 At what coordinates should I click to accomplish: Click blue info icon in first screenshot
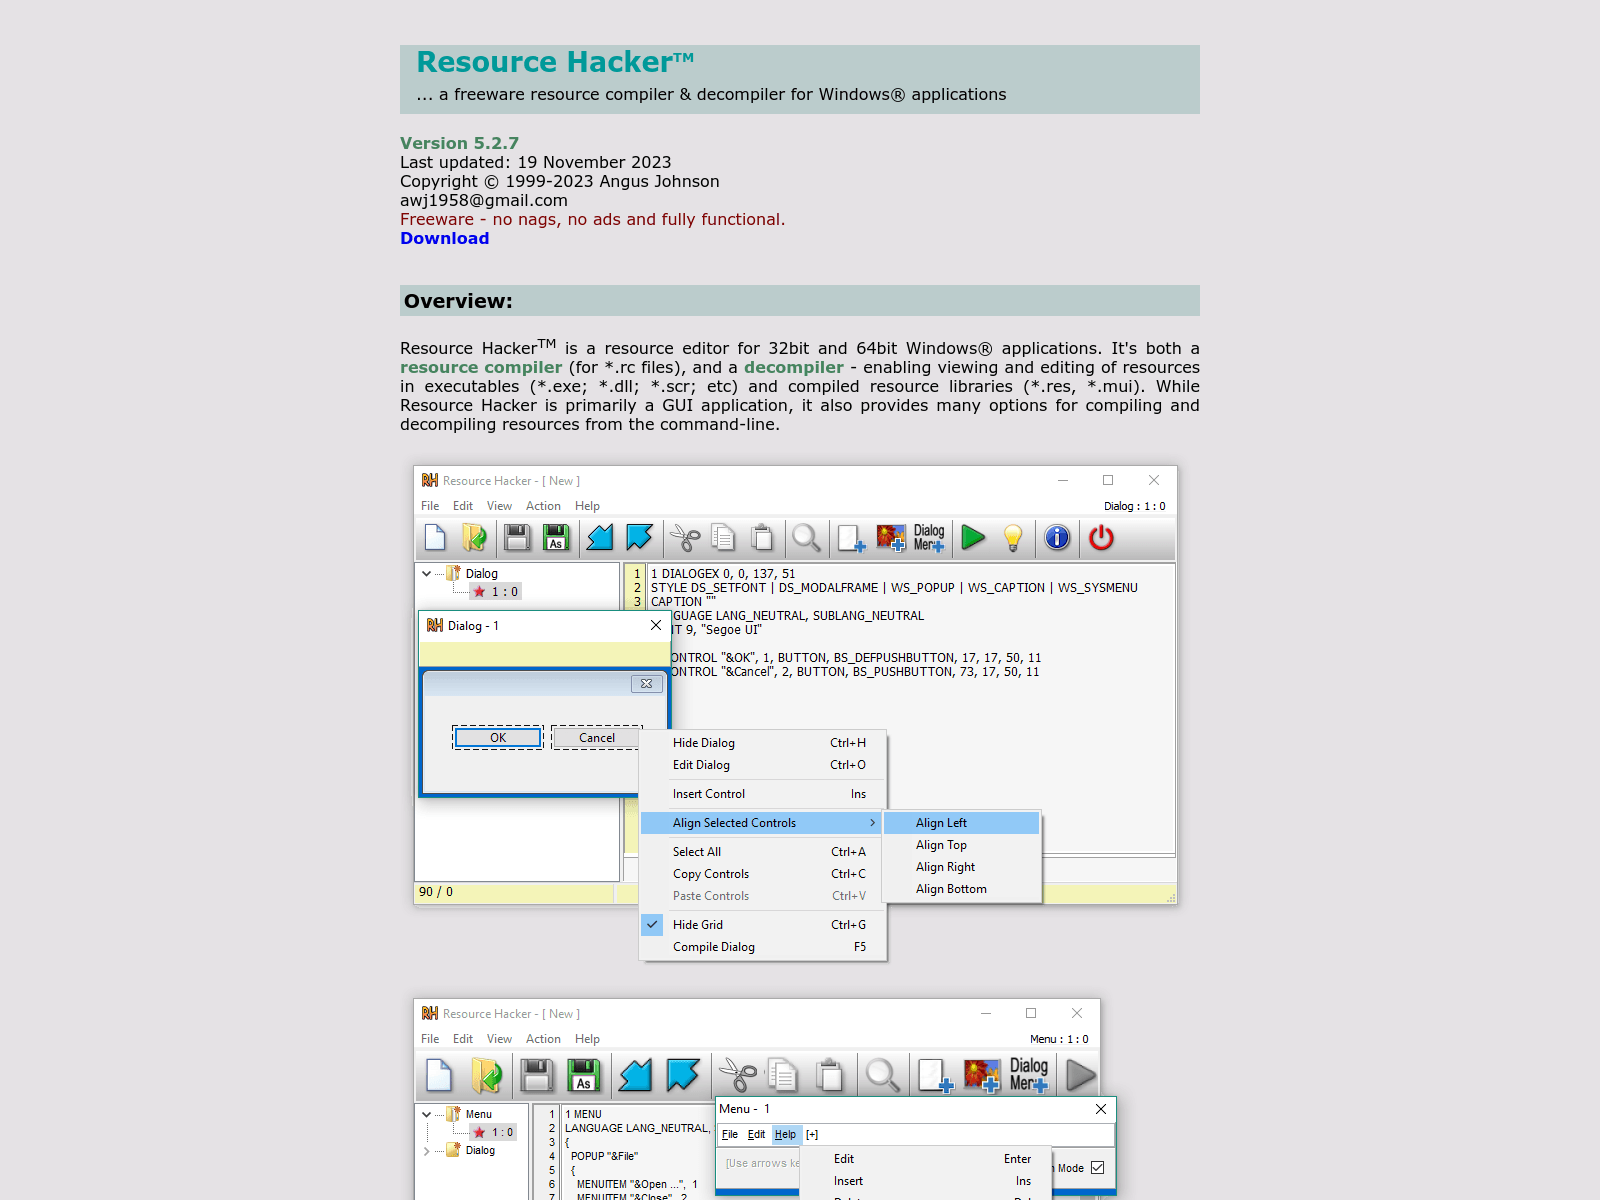coord(1057,538)
